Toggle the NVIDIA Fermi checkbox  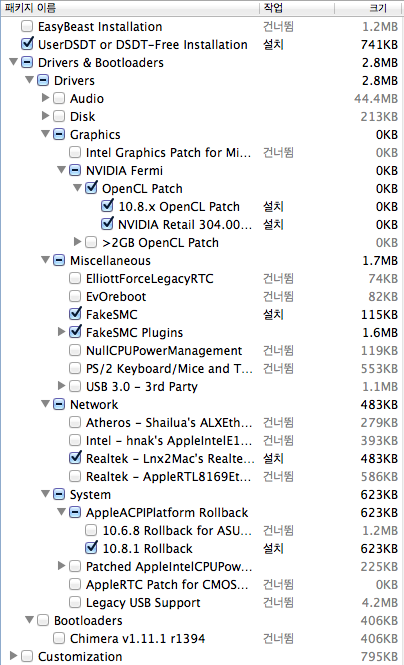point(75,170)
